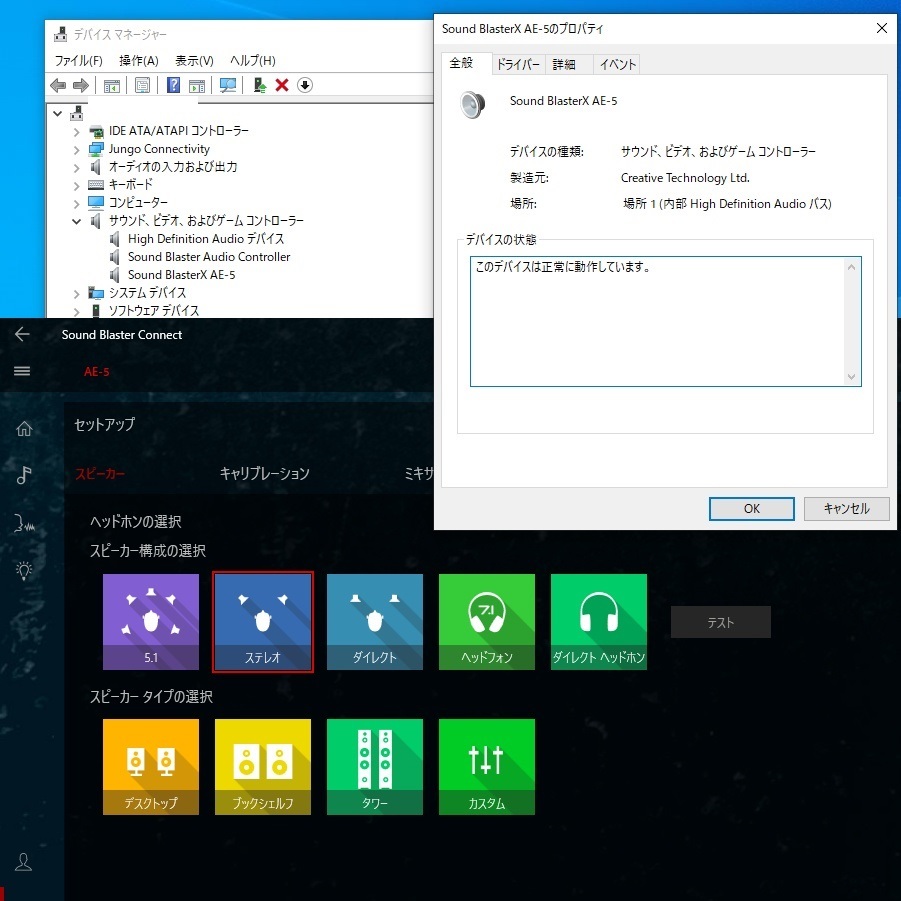Click inside the デバイスの状態 text box
Image resolution: width=901 pixels, height=901 pixels.
665,322
